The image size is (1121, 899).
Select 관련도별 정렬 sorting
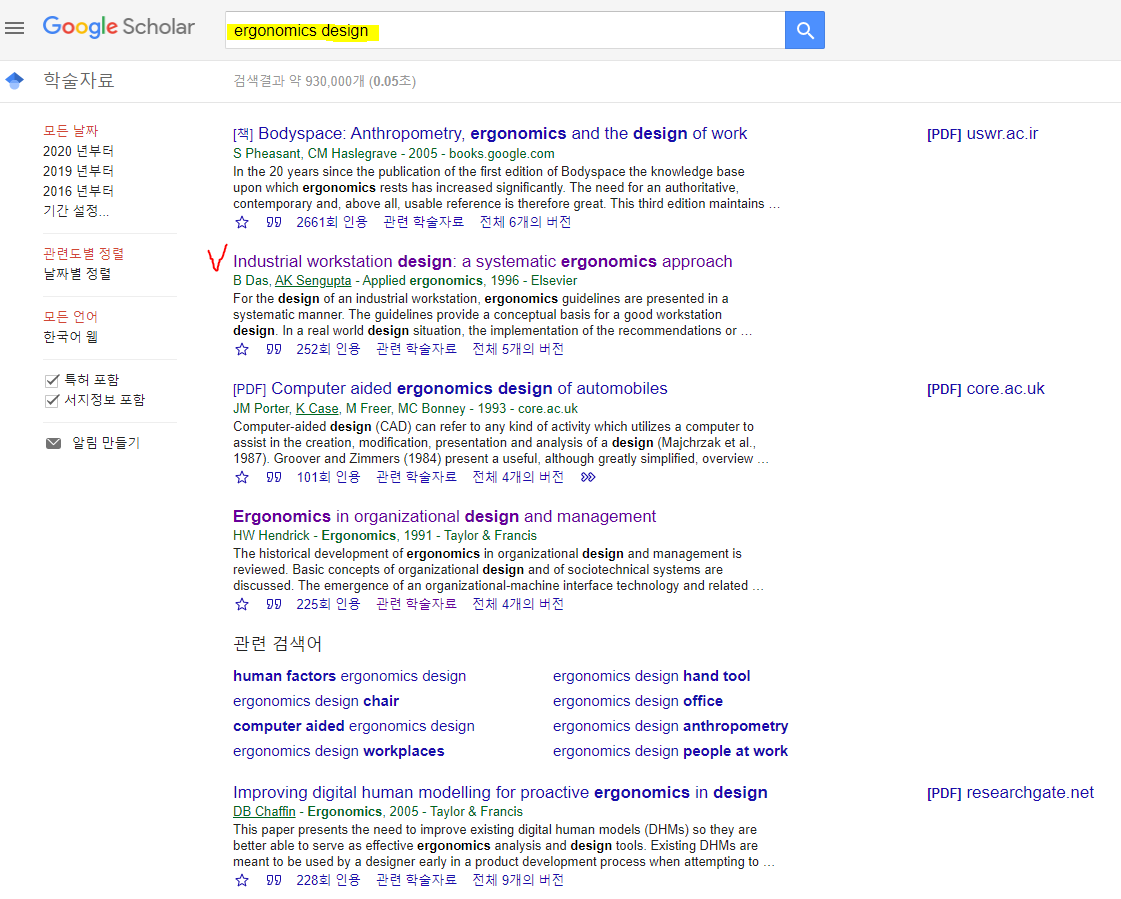pyautogui.click(x=84, y=254)
